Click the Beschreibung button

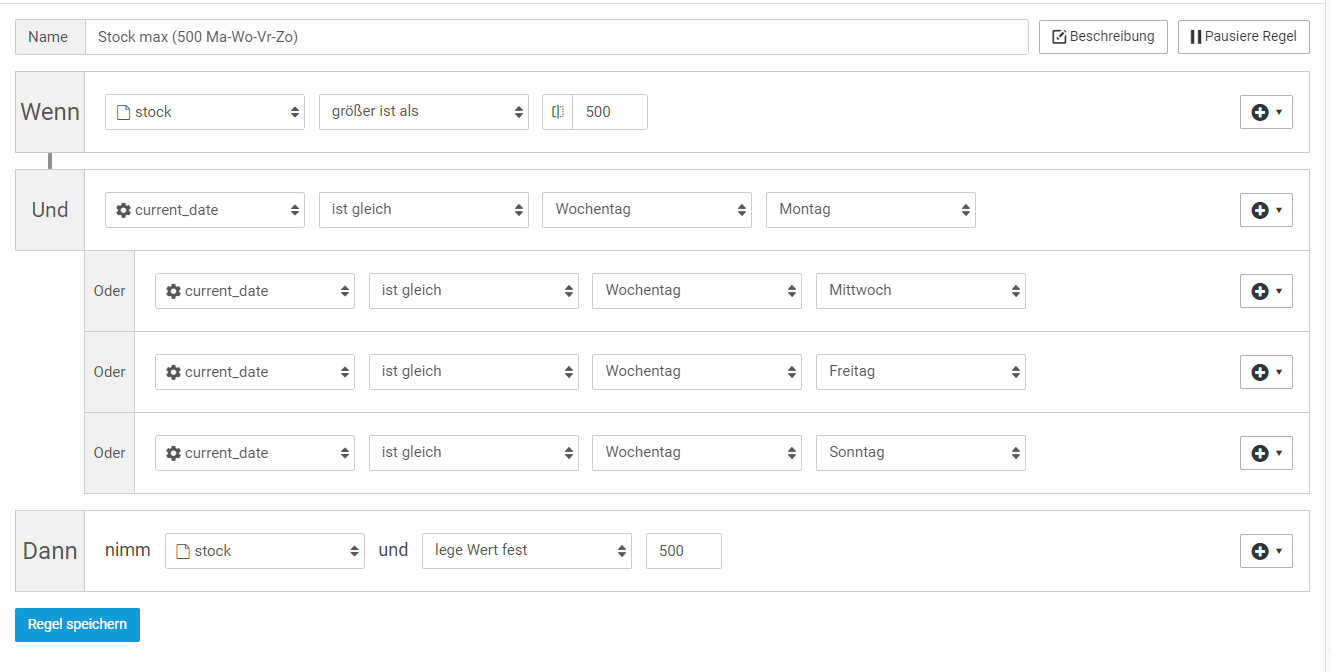[x=1103, y=37]
